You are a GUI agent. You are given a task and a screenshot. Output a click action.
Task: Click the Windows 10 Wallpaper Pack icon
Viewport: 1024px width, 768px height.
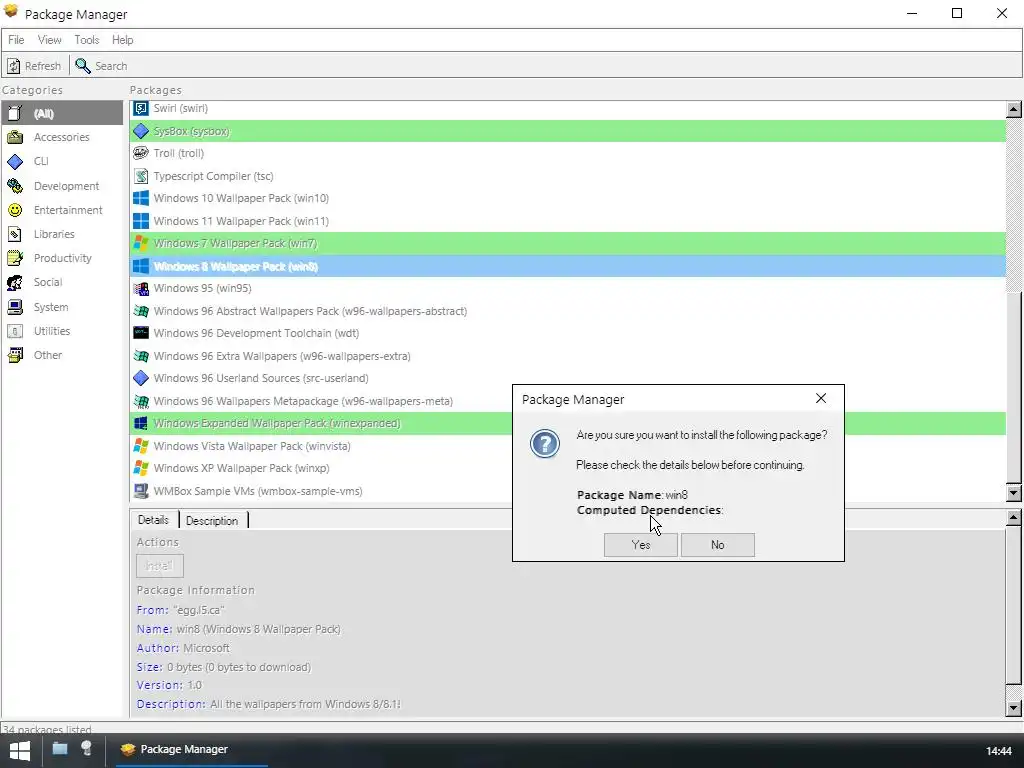coord(140,198)
